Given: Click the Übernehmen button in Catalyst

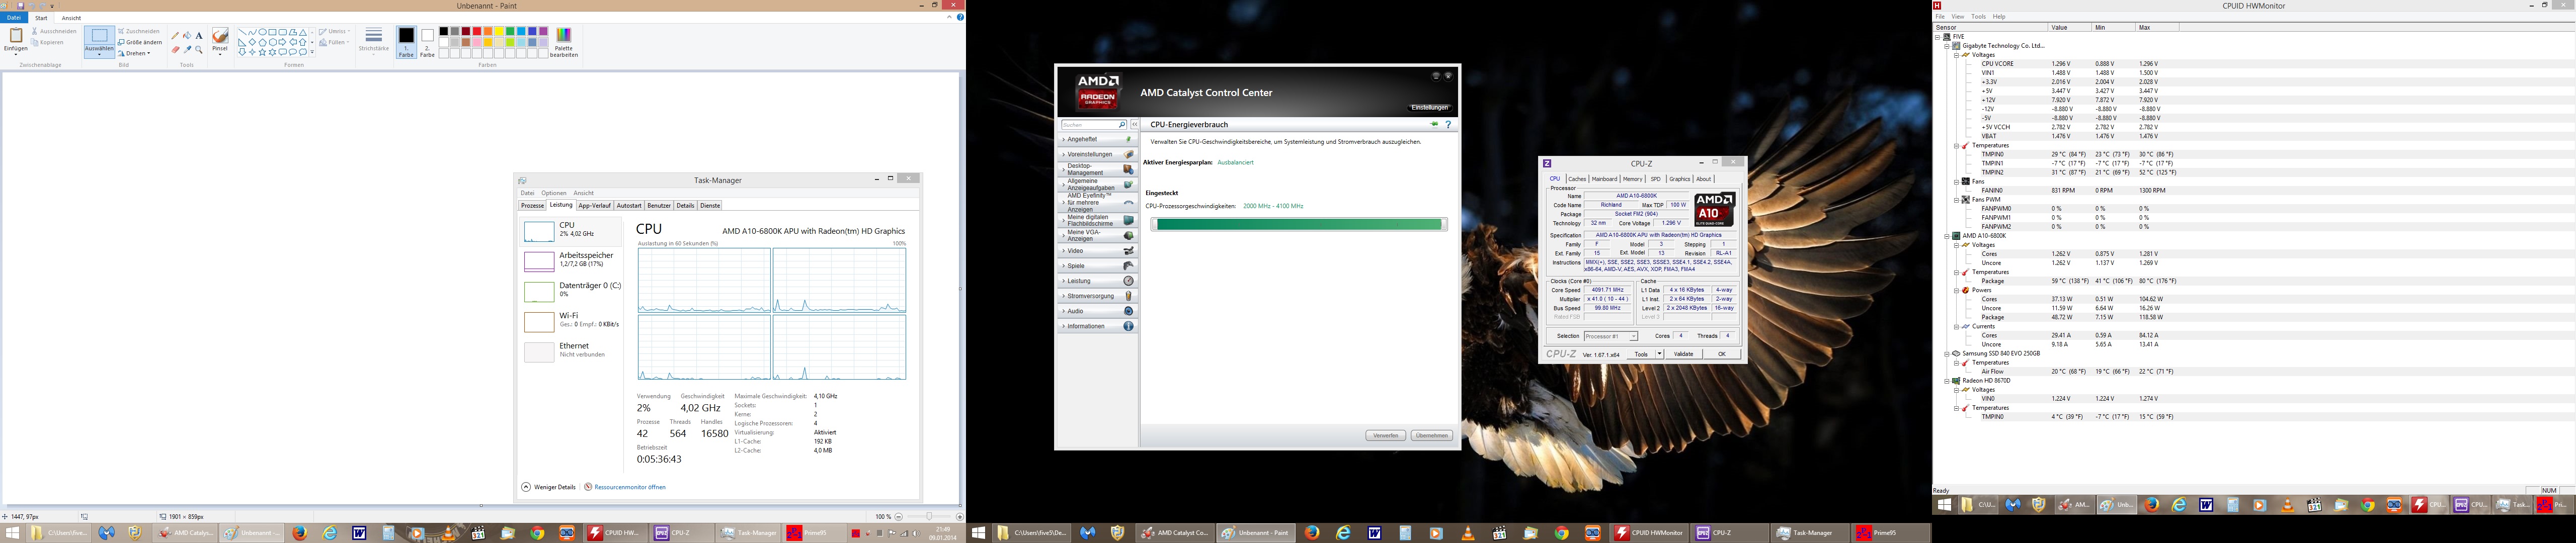Looking at the screenshot, I should tap(1432, 435).
